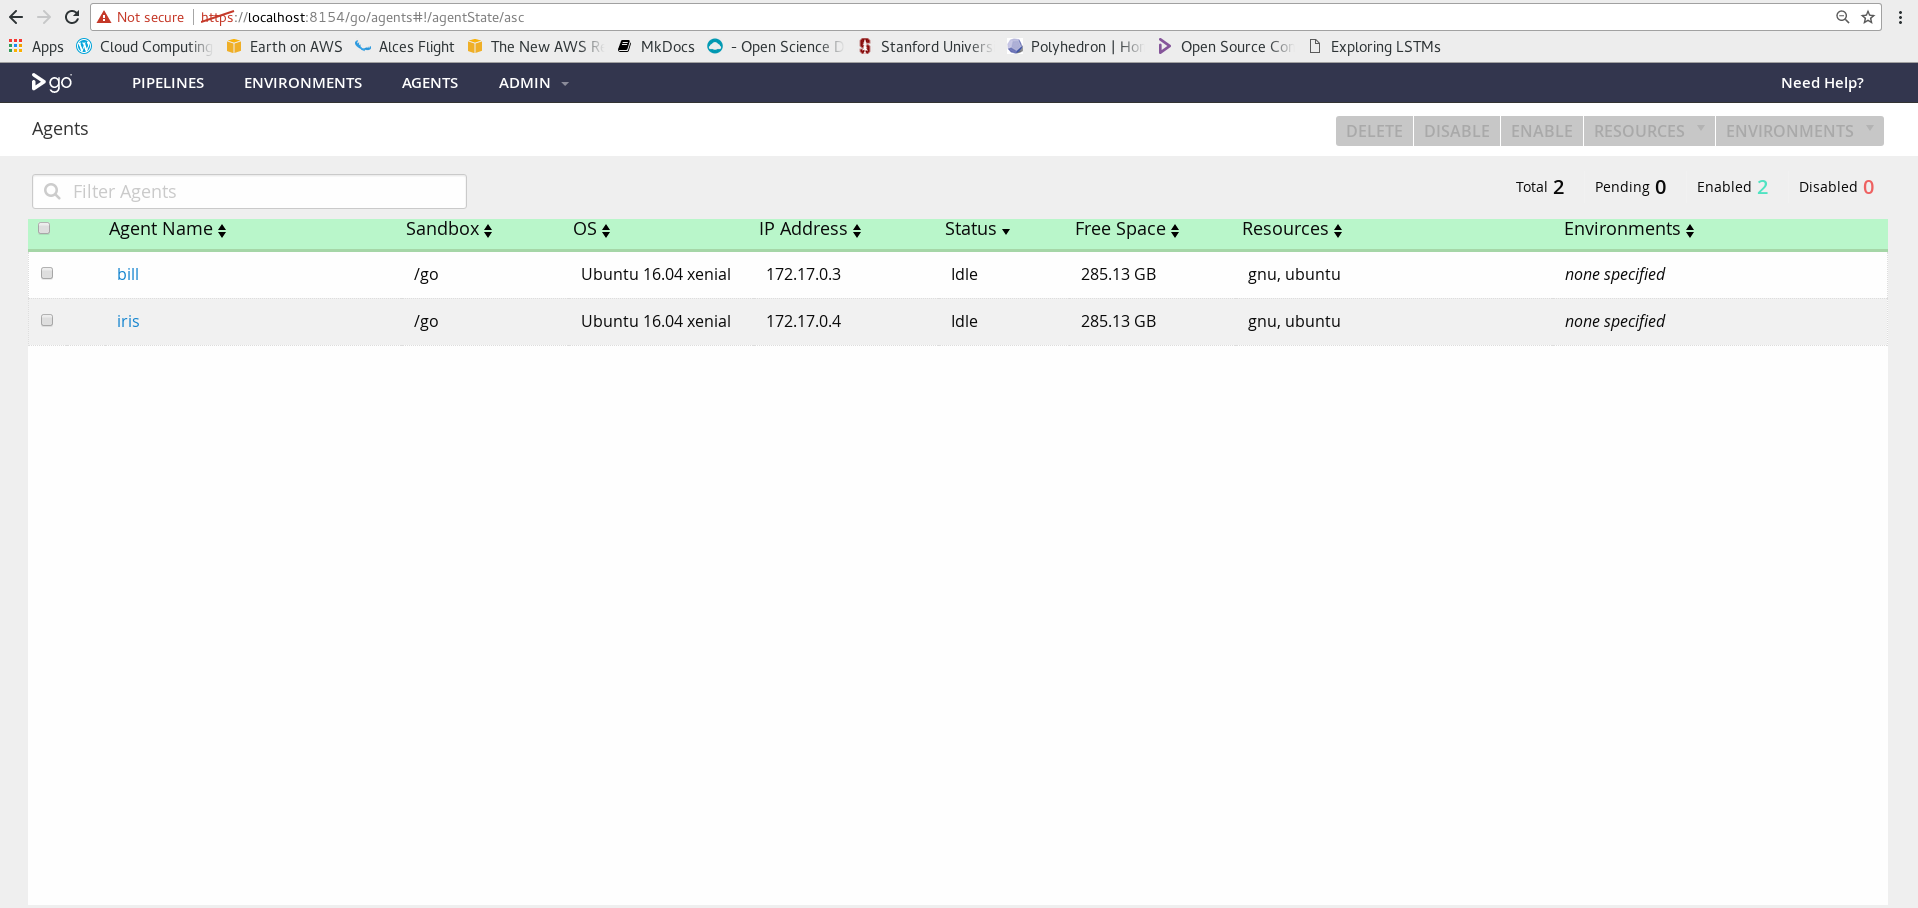The height and width of the screenshot is (908, 1918).
Task: Click the bookmark star icon
Action: (1868, 17)
